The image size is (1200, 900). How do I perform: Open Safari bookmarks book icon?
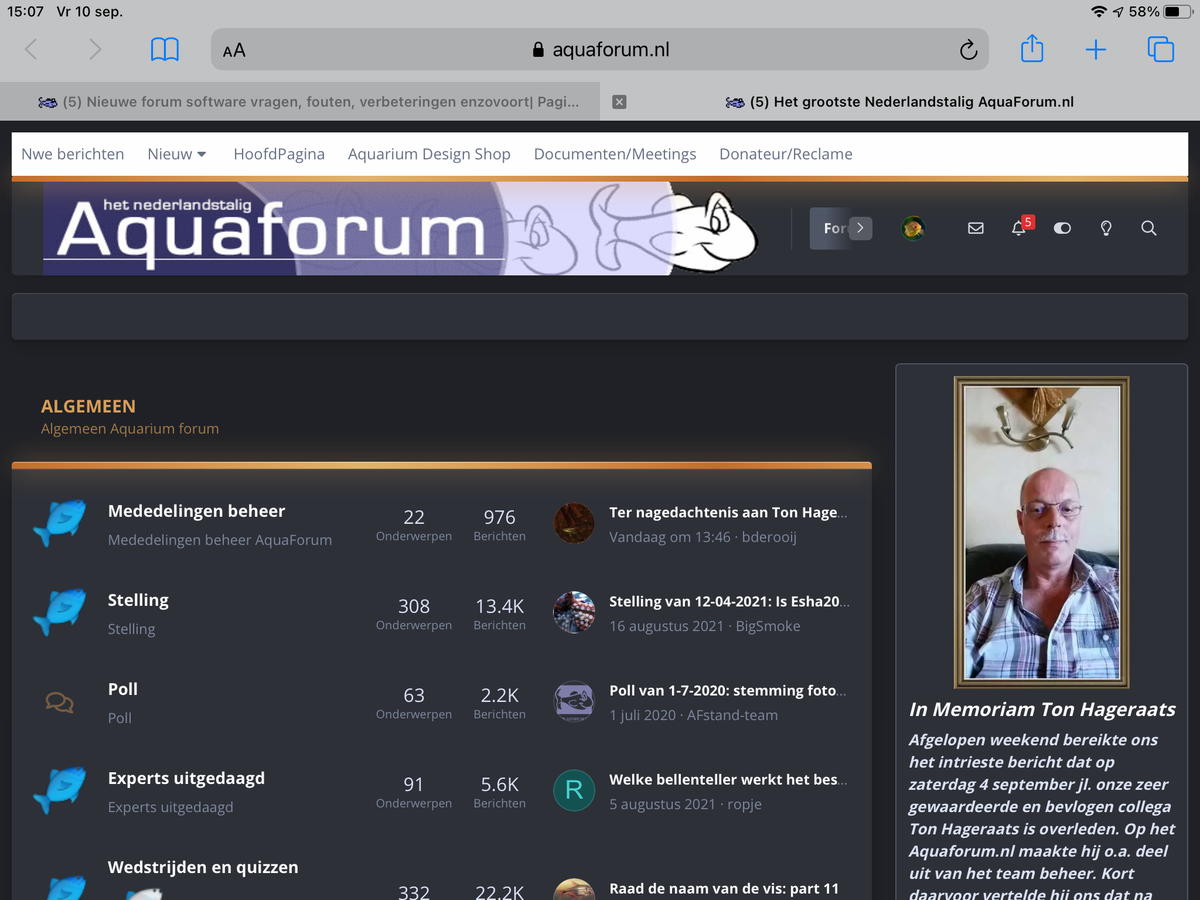[x=165, y=49]
